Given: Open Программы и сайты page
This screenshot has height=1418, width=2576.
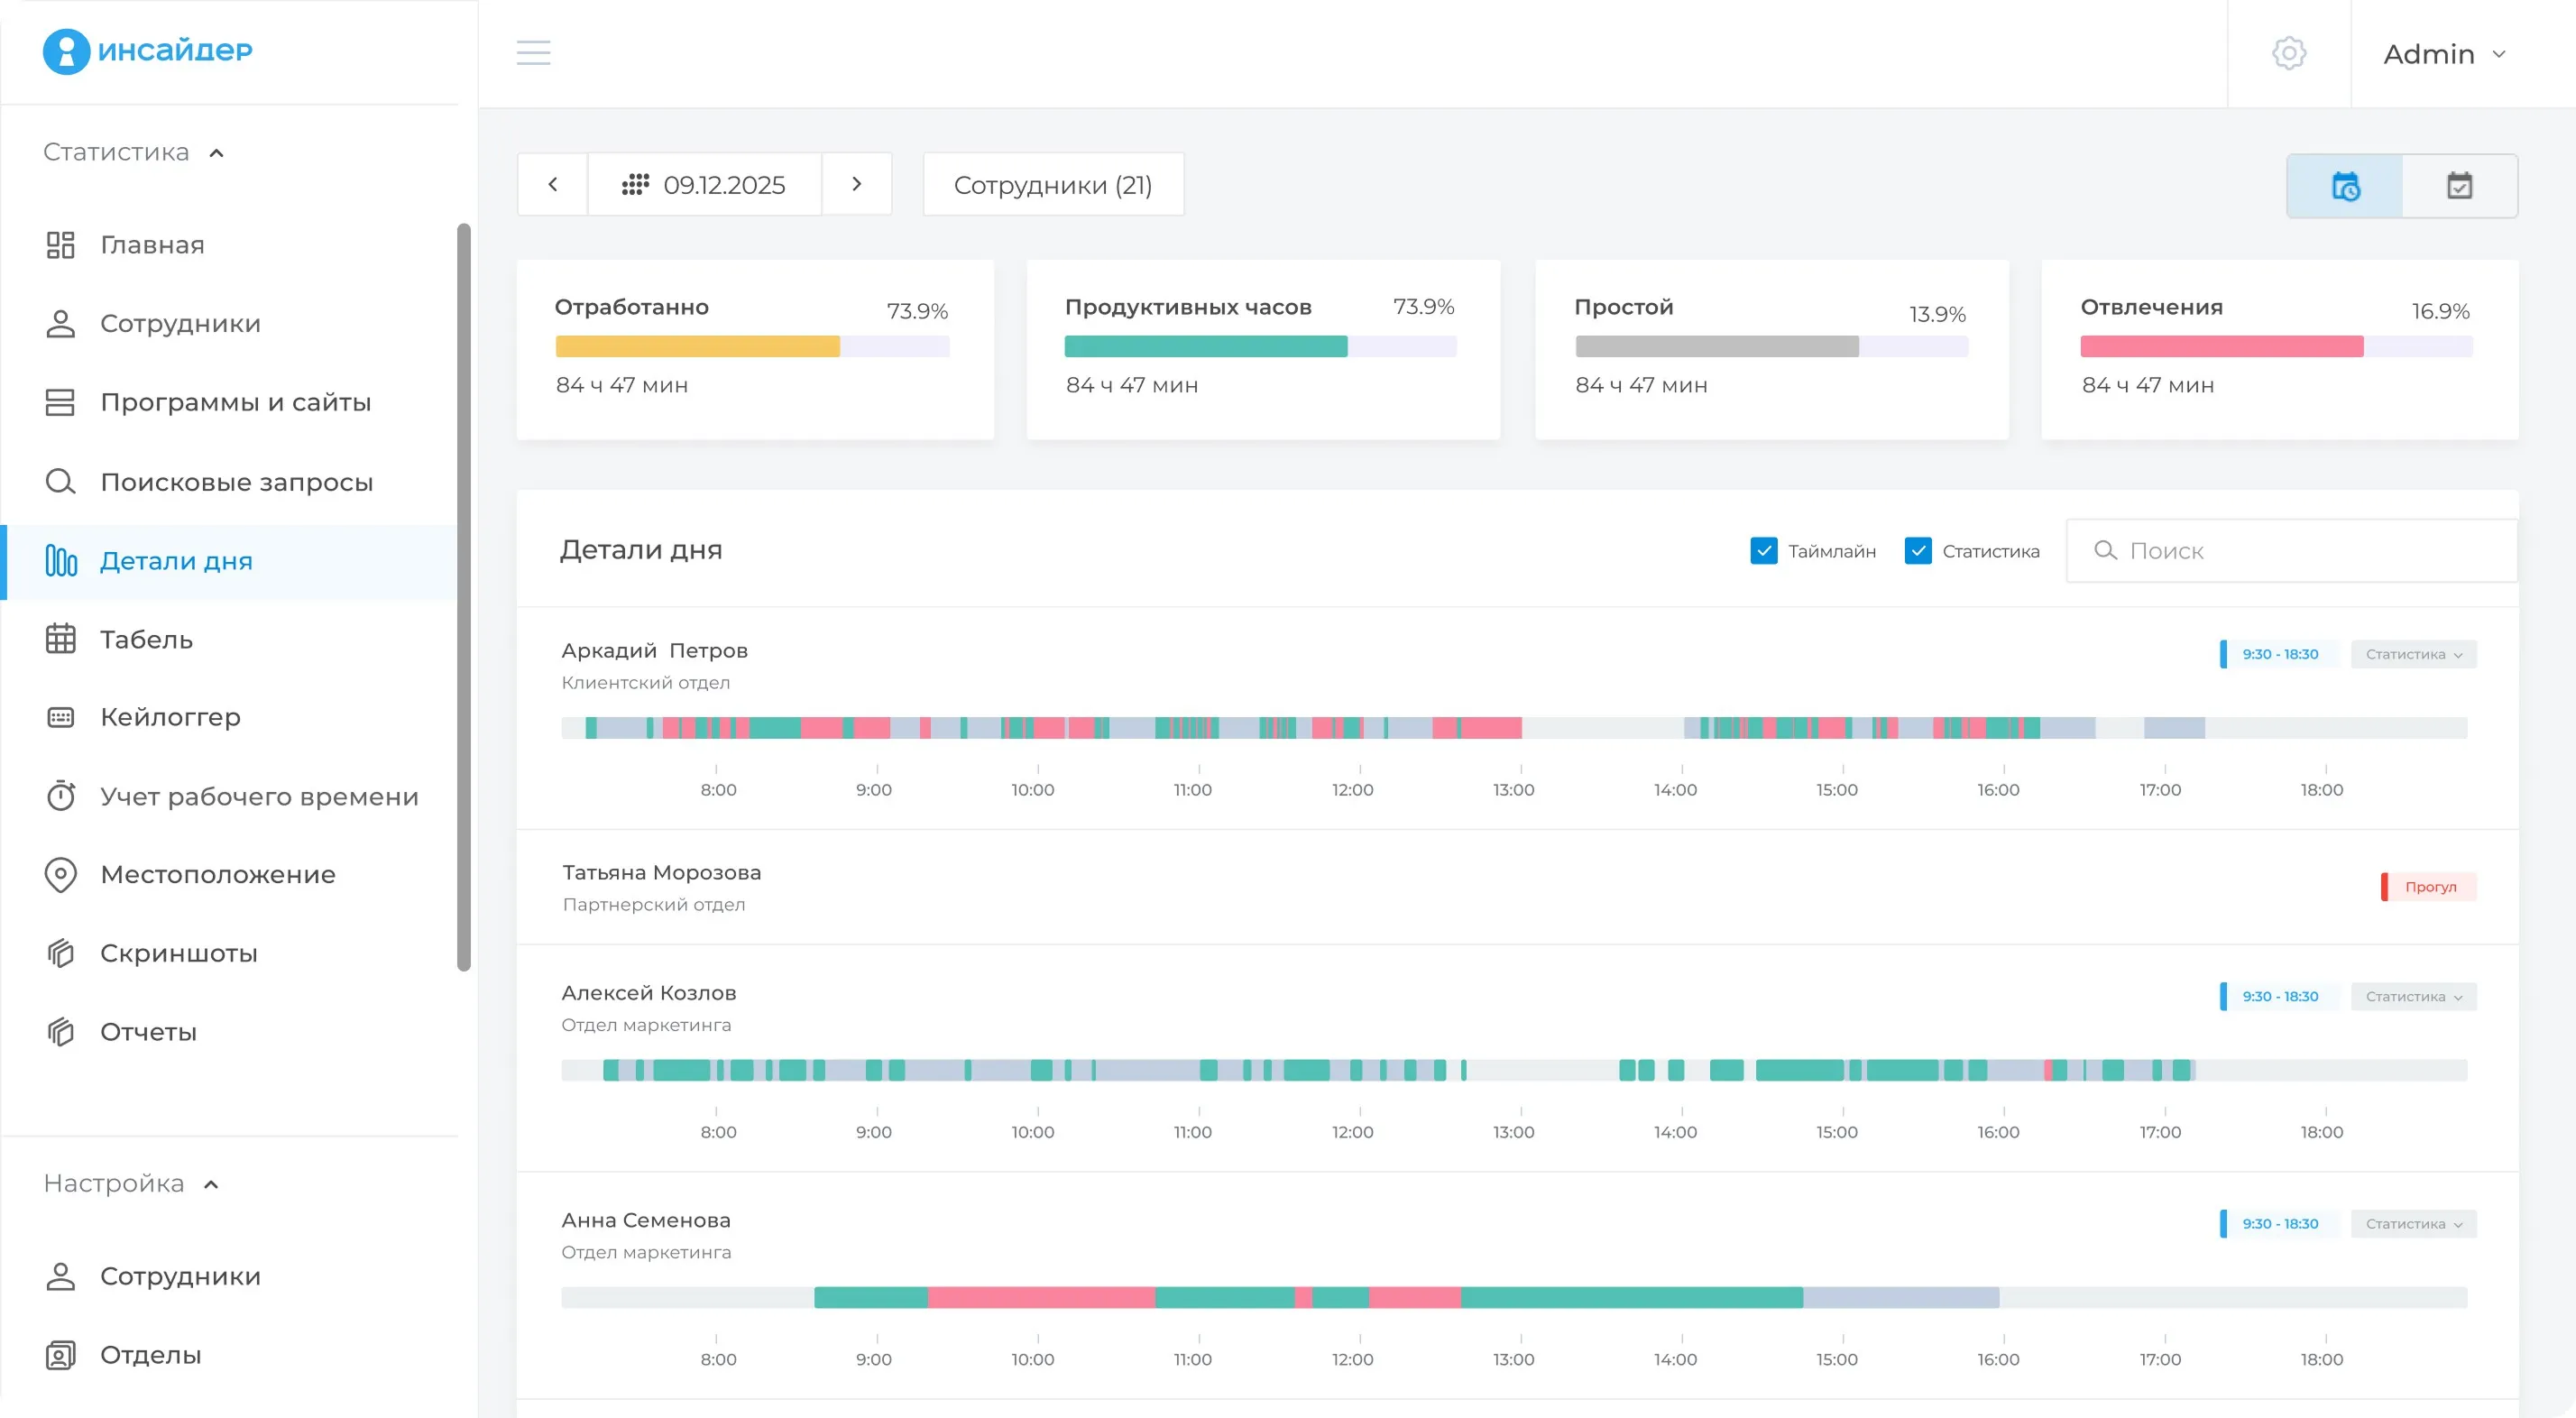Looking at the screenshot, I should click(235, 402).
